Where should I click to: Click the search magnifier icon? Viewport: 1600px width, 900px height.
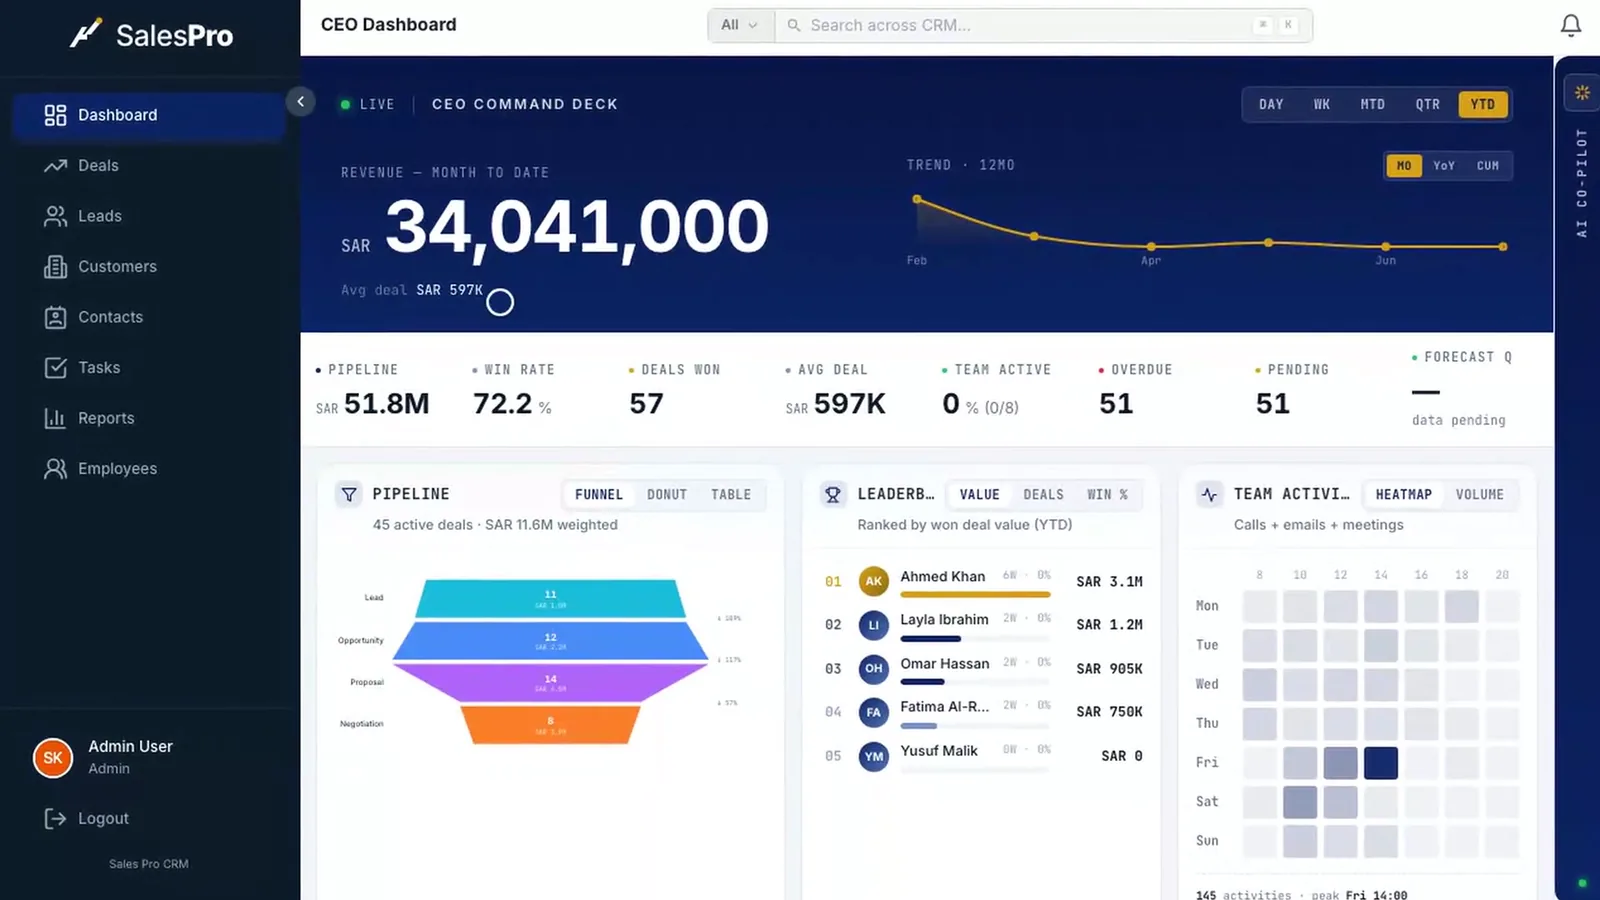(x=794, y=25)
